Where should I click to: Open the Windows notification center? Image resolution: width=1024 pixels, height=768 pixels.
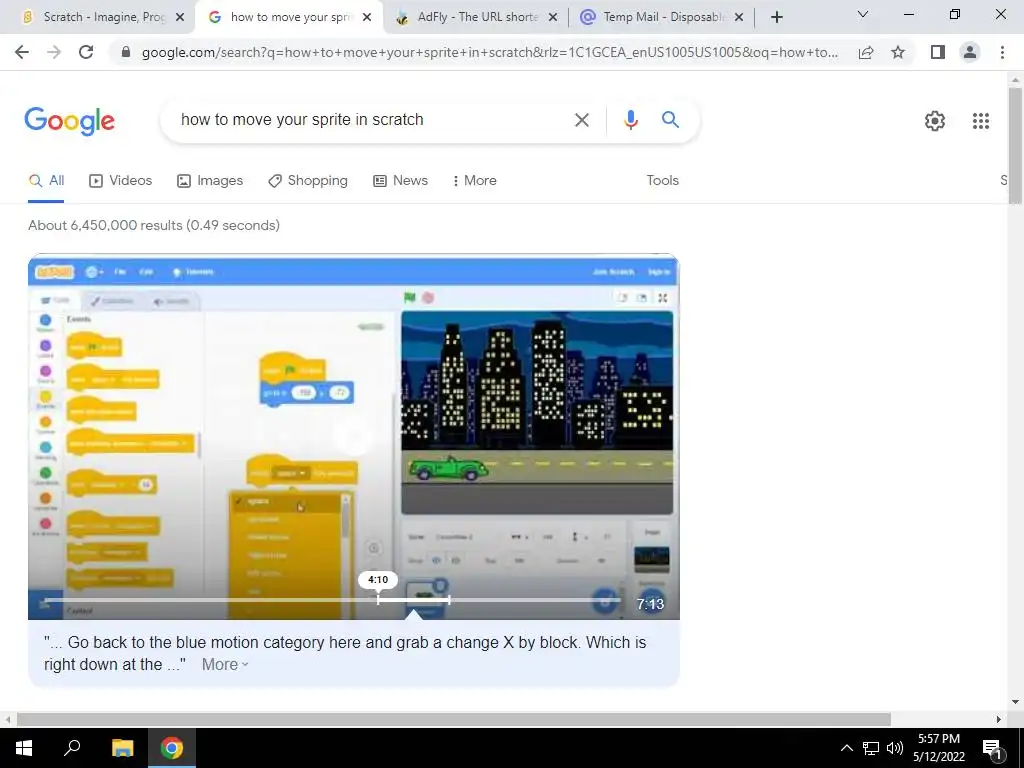(991, 749)
